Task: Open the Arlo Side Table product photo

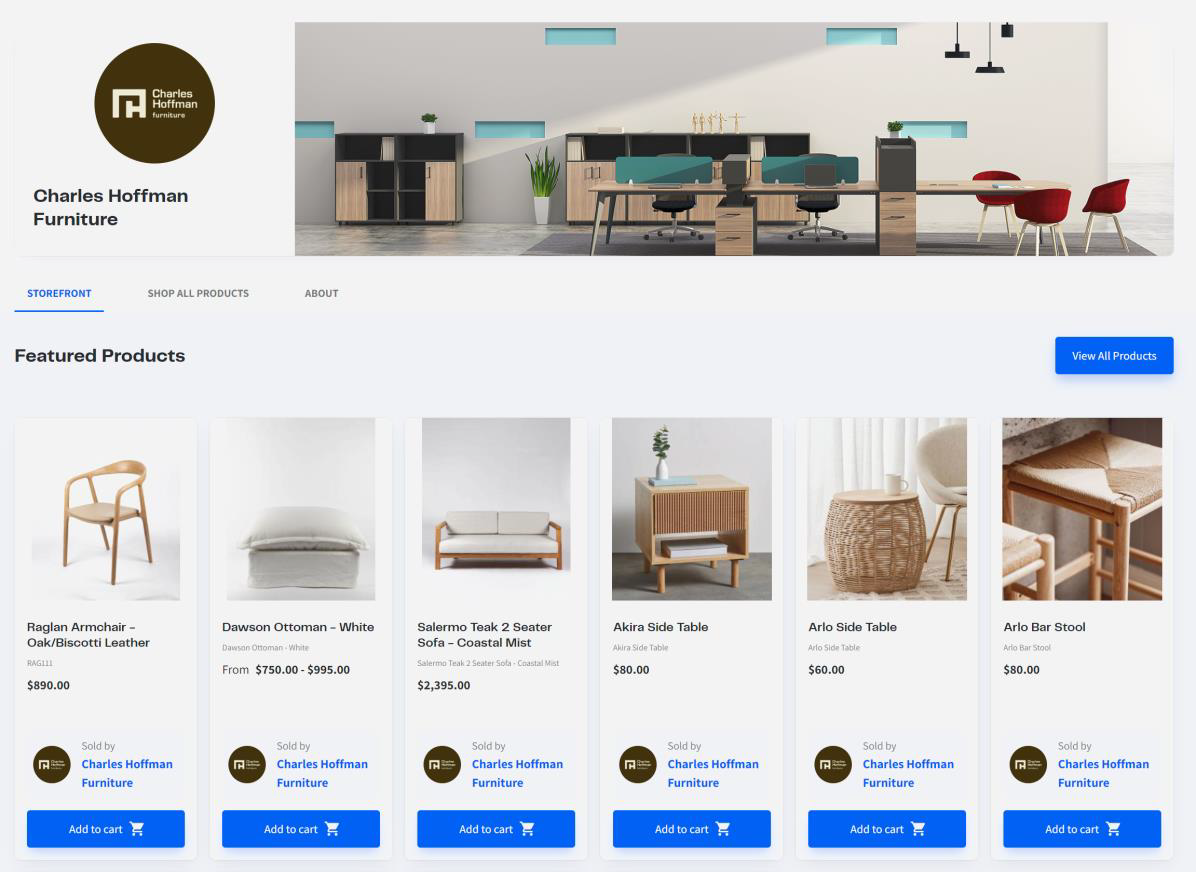Action: pos(886,509)
